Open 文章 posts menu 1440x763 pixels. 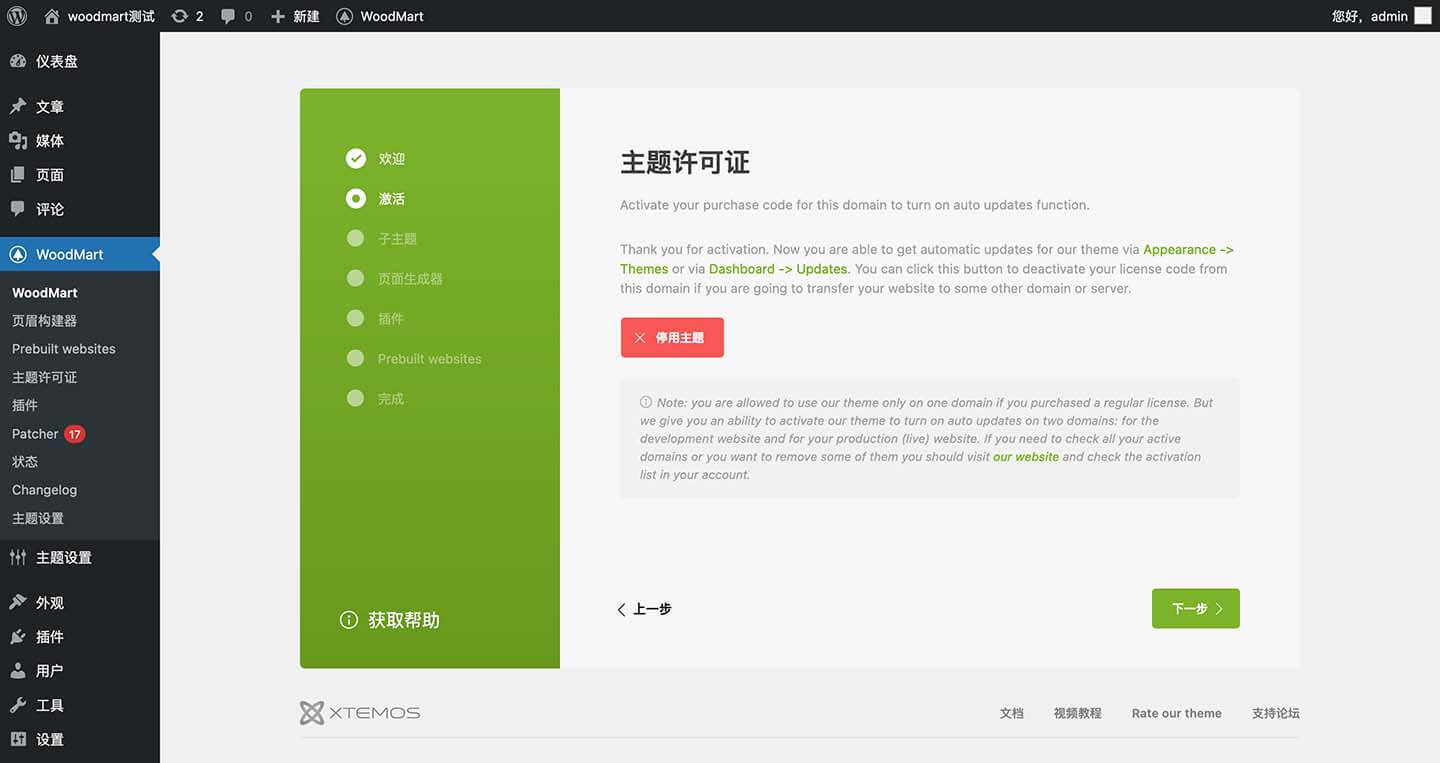pyautogui.click(x=80, y=107)
